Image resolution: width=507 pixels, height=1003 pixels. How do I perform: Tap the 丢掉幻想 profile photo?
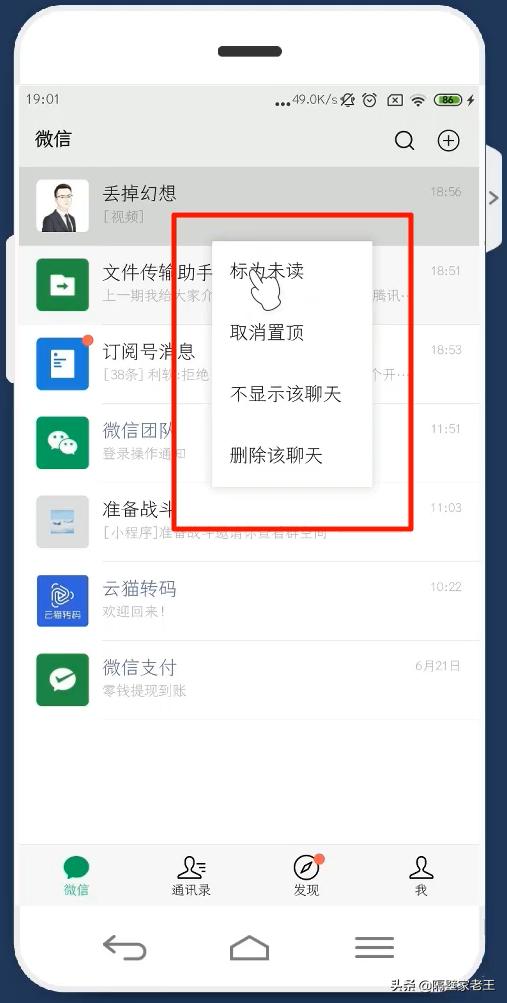tap(63, 205)
